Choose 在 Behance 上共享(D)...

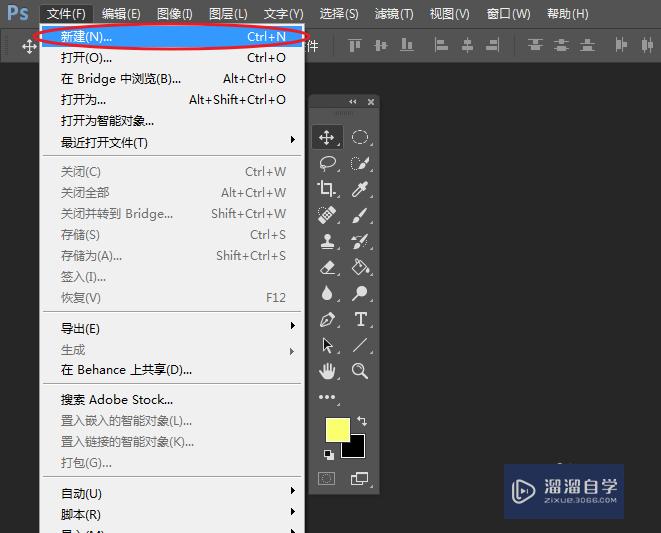pyautogui.click(x=172, y=370)
